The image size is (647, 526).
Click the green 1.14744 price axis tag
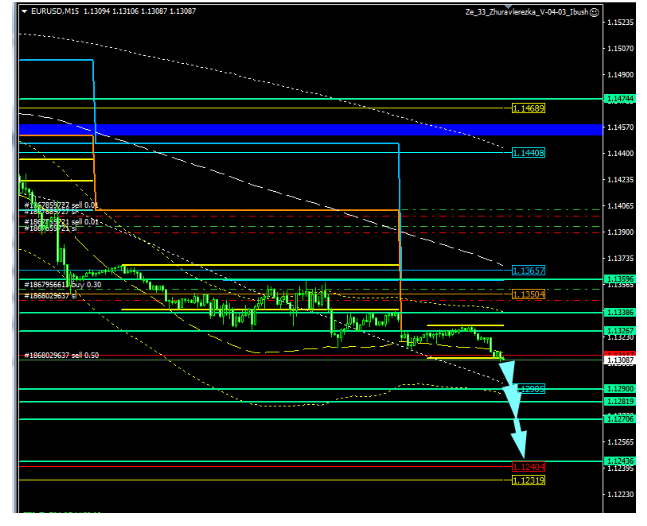tap(620, 98)
